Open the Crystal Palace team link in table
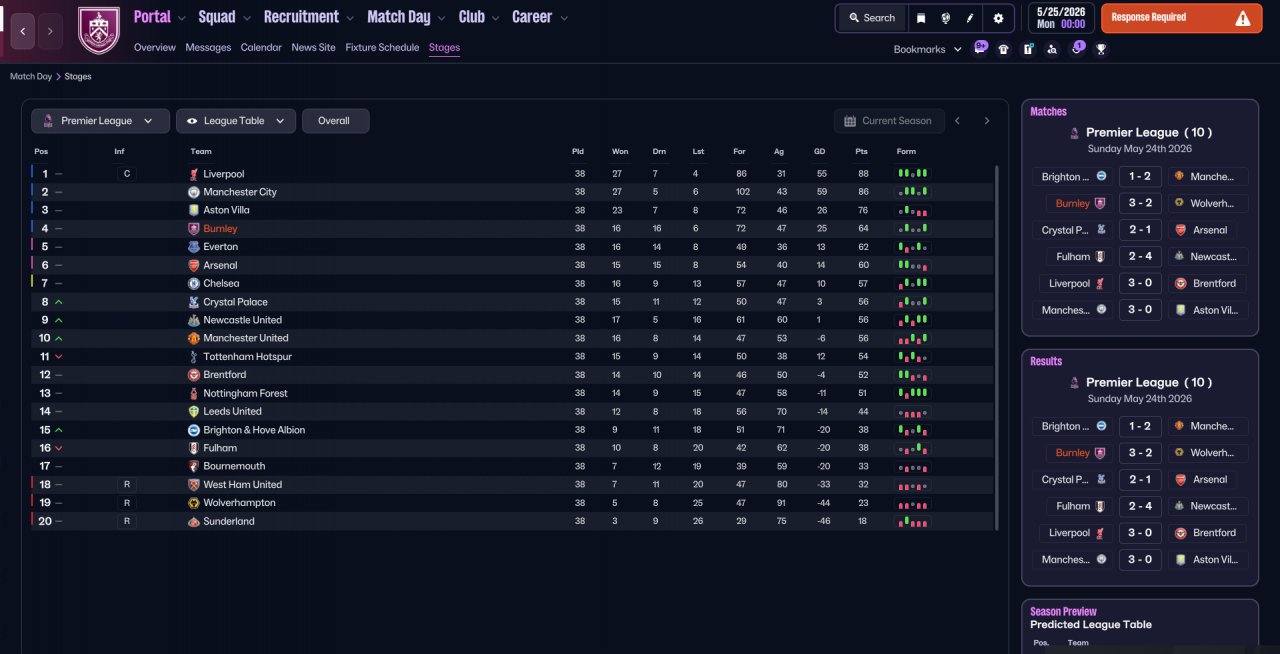 (x=235, y=302)
